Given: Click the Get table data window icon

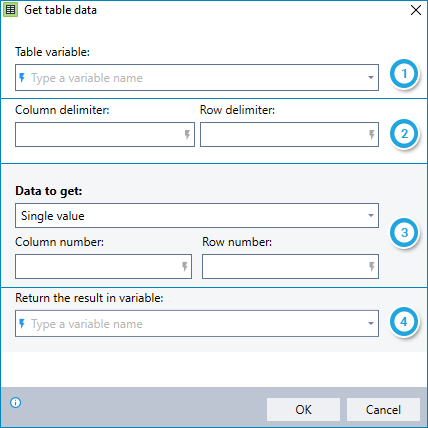Looking at the screenshot, I should (x=10, y=10).
